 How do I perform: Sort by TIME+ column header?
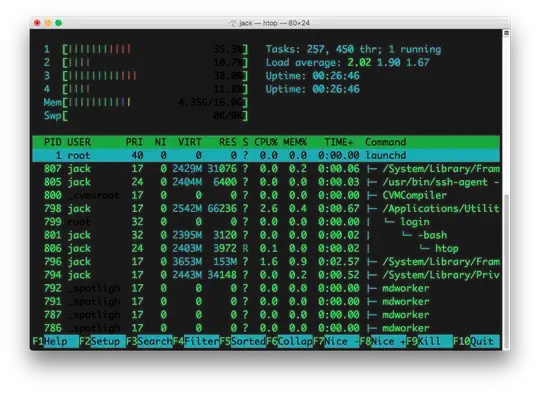(x=339, y=142)
